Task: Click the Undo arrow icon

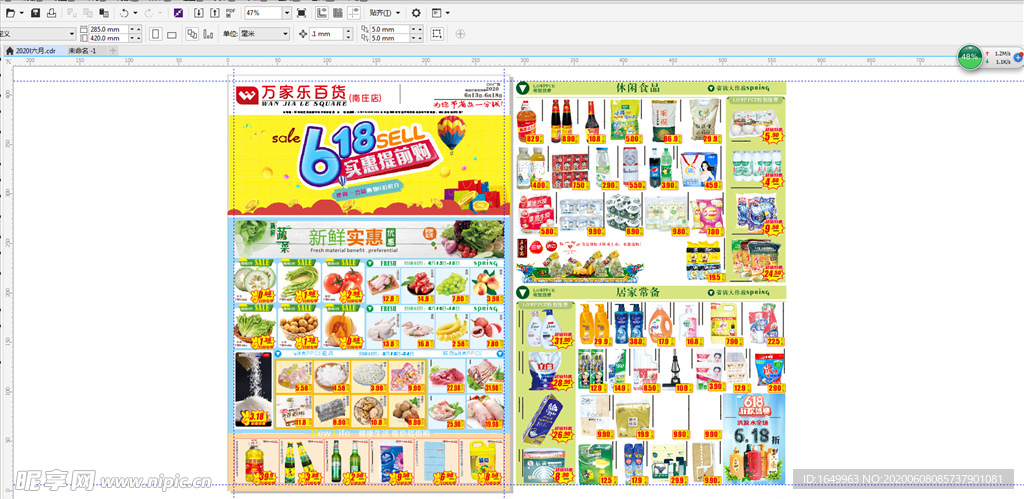Action: point(124,13)
